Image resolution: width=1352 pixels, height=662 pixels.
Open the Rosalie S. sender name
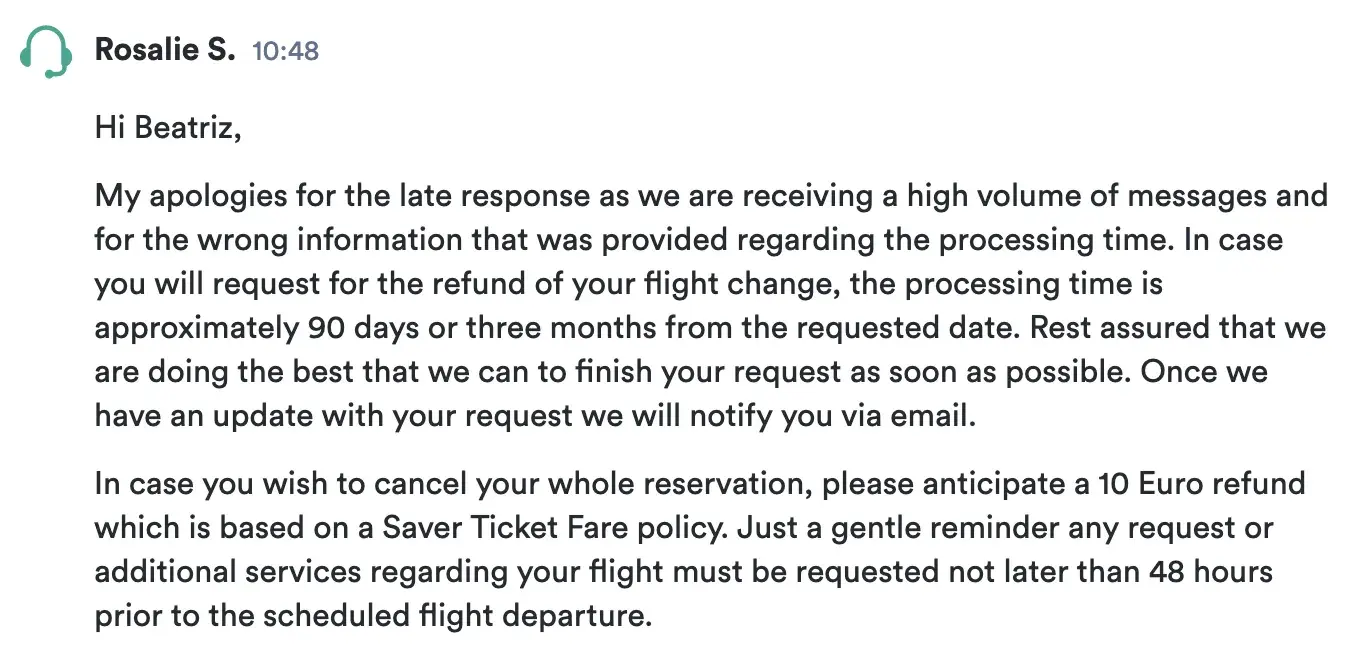pyautogui.click(x=165, y=49)
